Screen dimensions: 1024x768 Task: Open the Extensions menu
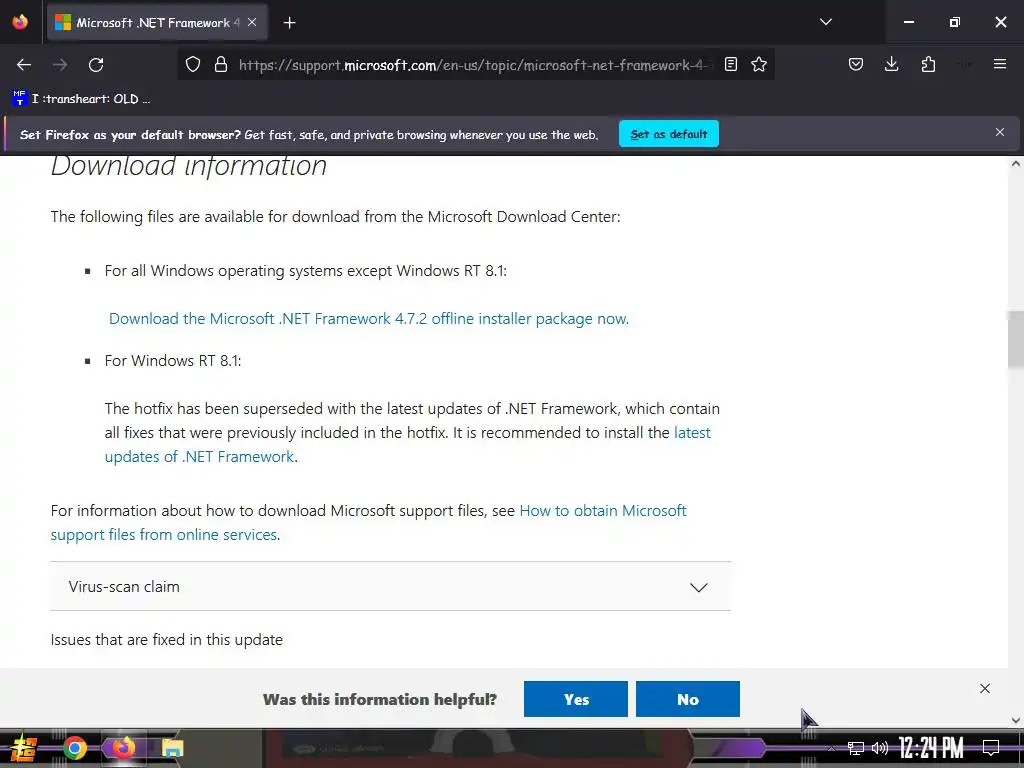[x=928, y=65]
